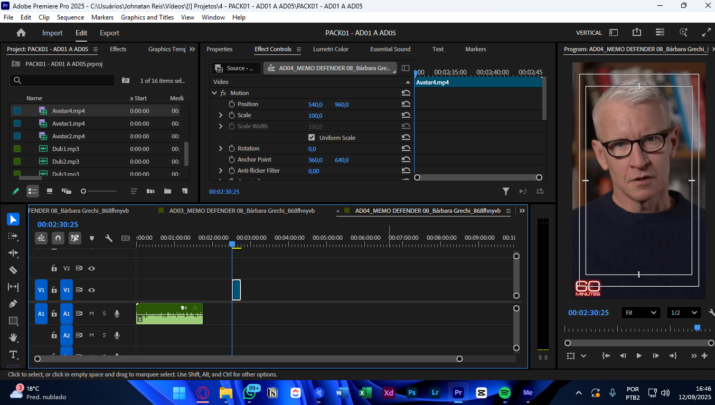Collapse the Motion effect section
The height and width of the screenshot is (405, 715).
point(214,93)
